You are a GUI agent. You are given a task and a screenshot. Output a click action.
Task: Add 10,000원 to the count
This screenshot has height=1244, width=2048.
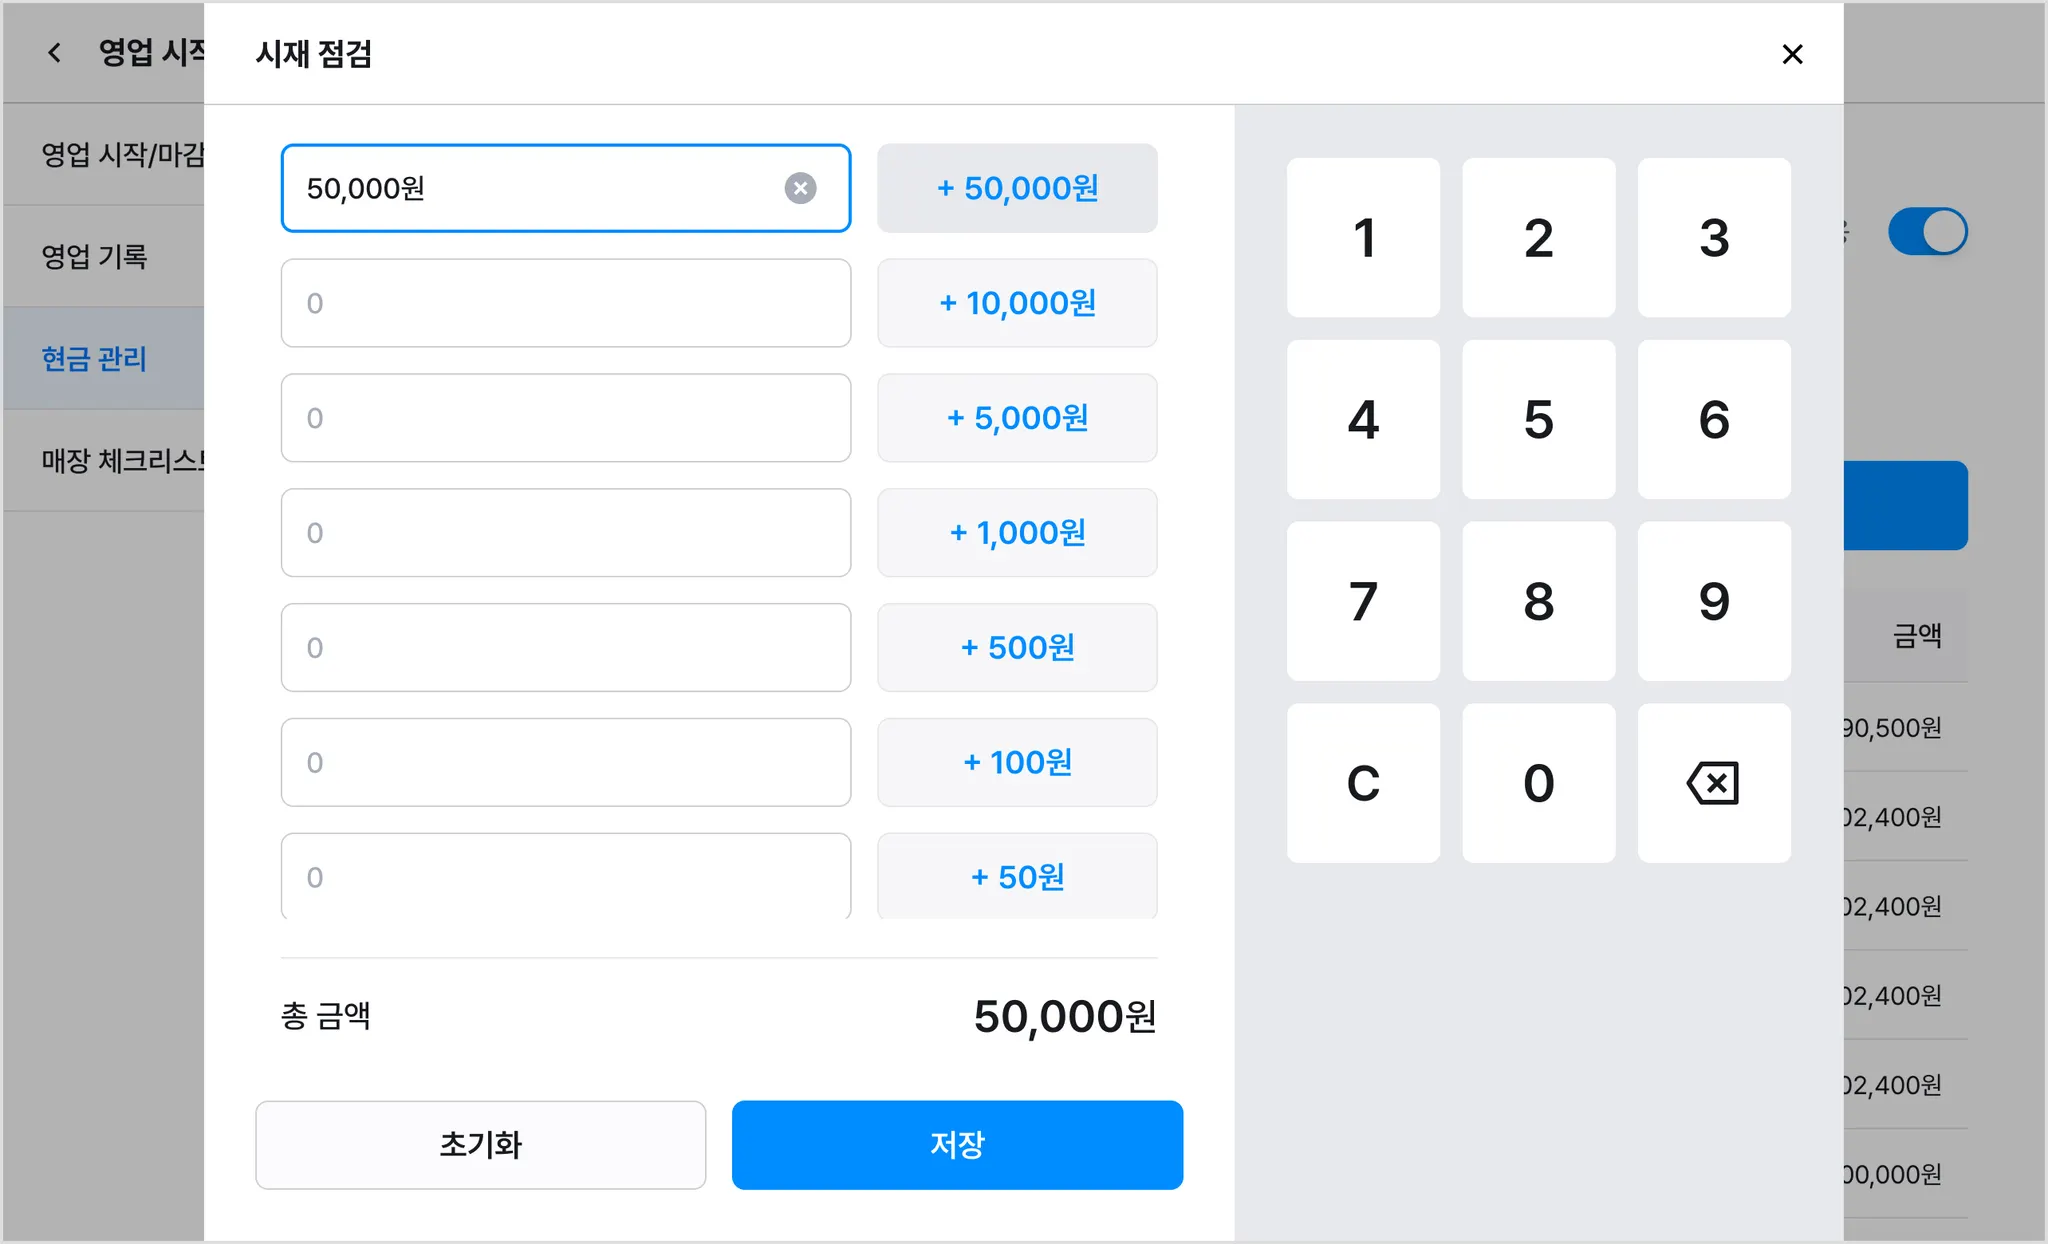(1017, 303)
